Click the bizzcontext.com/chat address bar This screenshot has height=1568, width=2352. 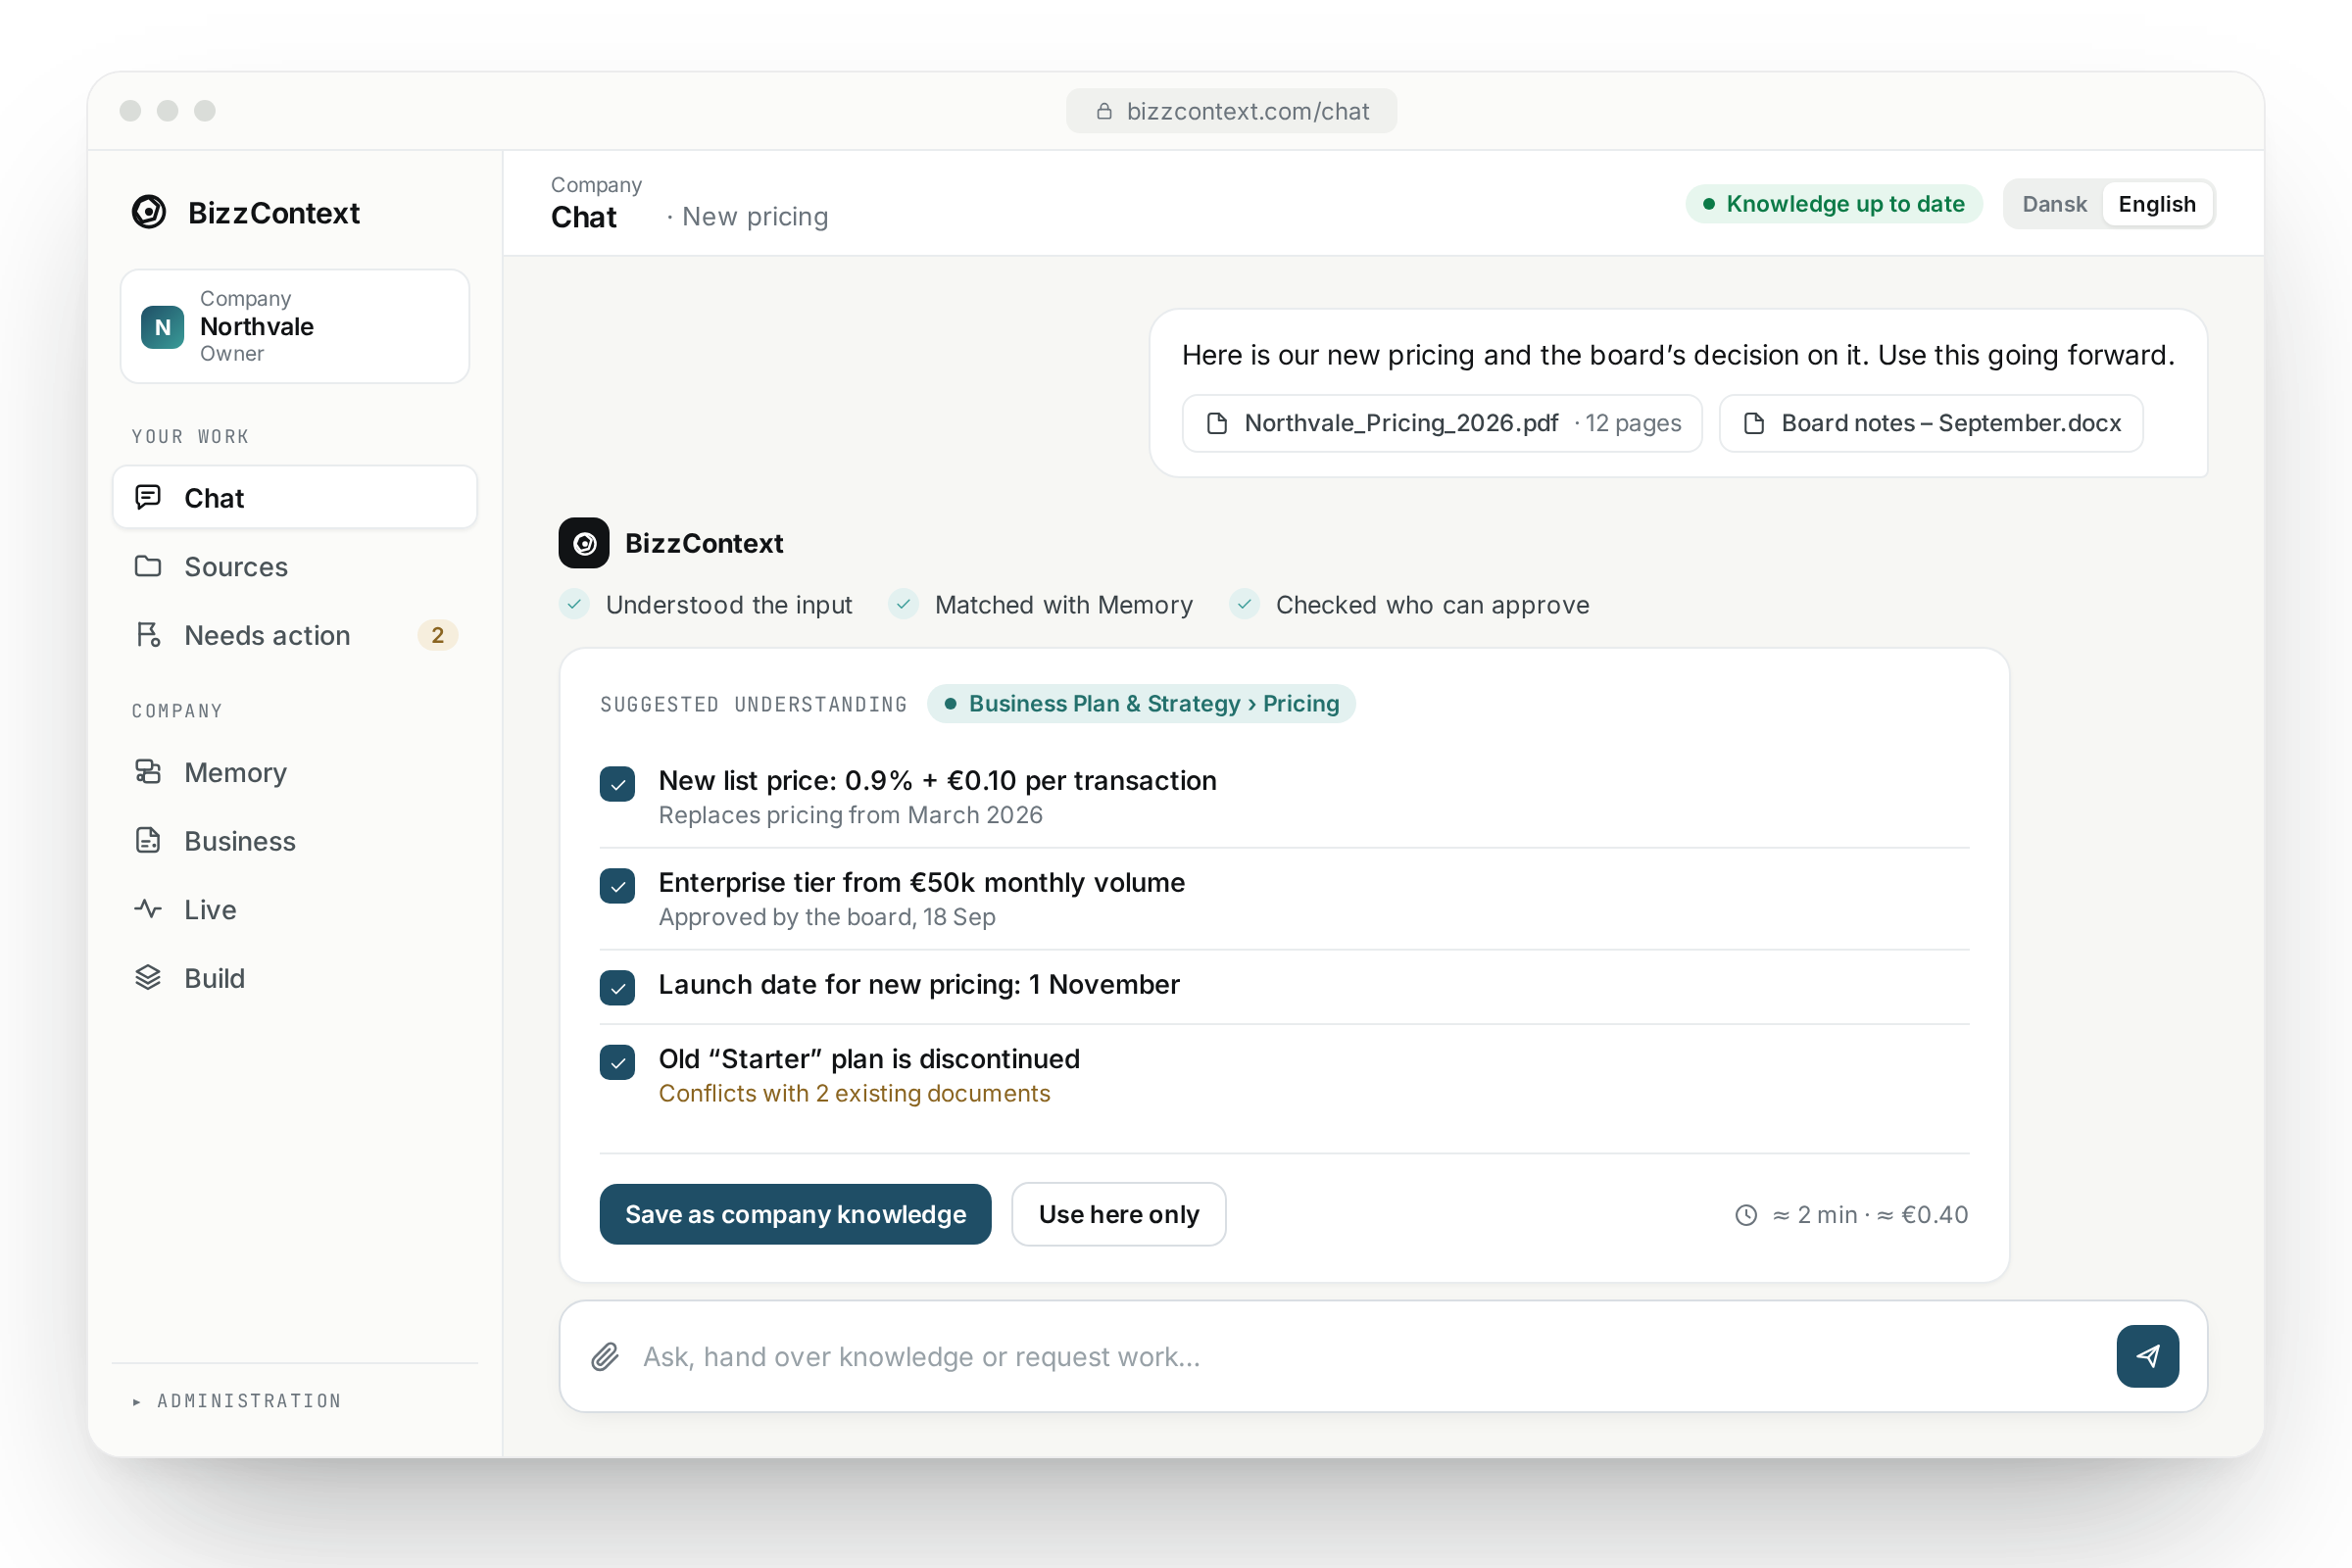tap(1231, 111)
